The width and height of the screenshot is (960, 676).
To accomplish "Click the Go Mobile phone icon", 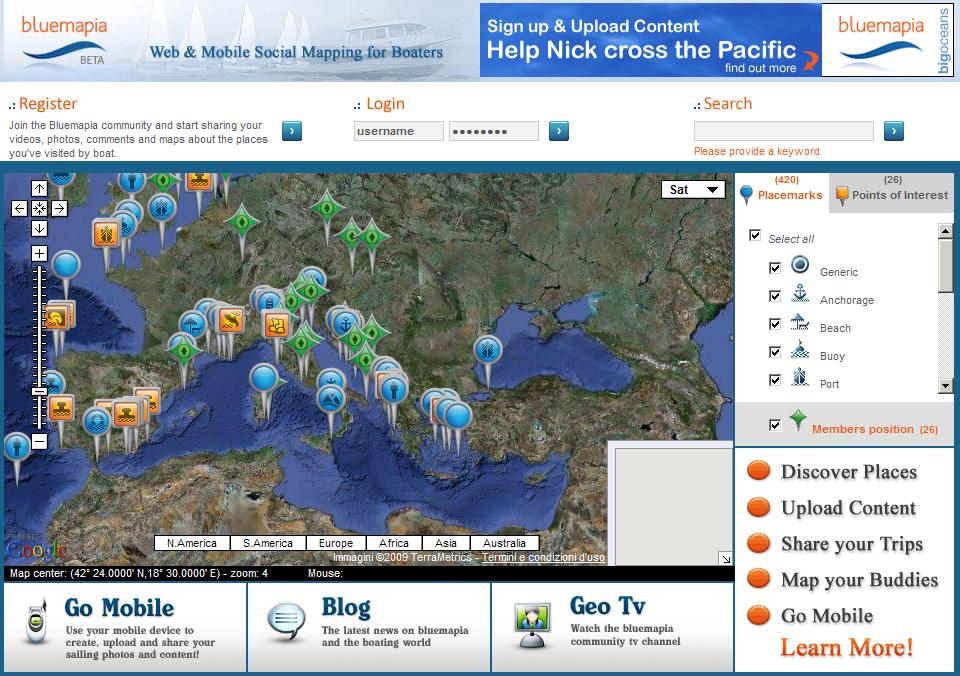I will click(x=36, y=620).
